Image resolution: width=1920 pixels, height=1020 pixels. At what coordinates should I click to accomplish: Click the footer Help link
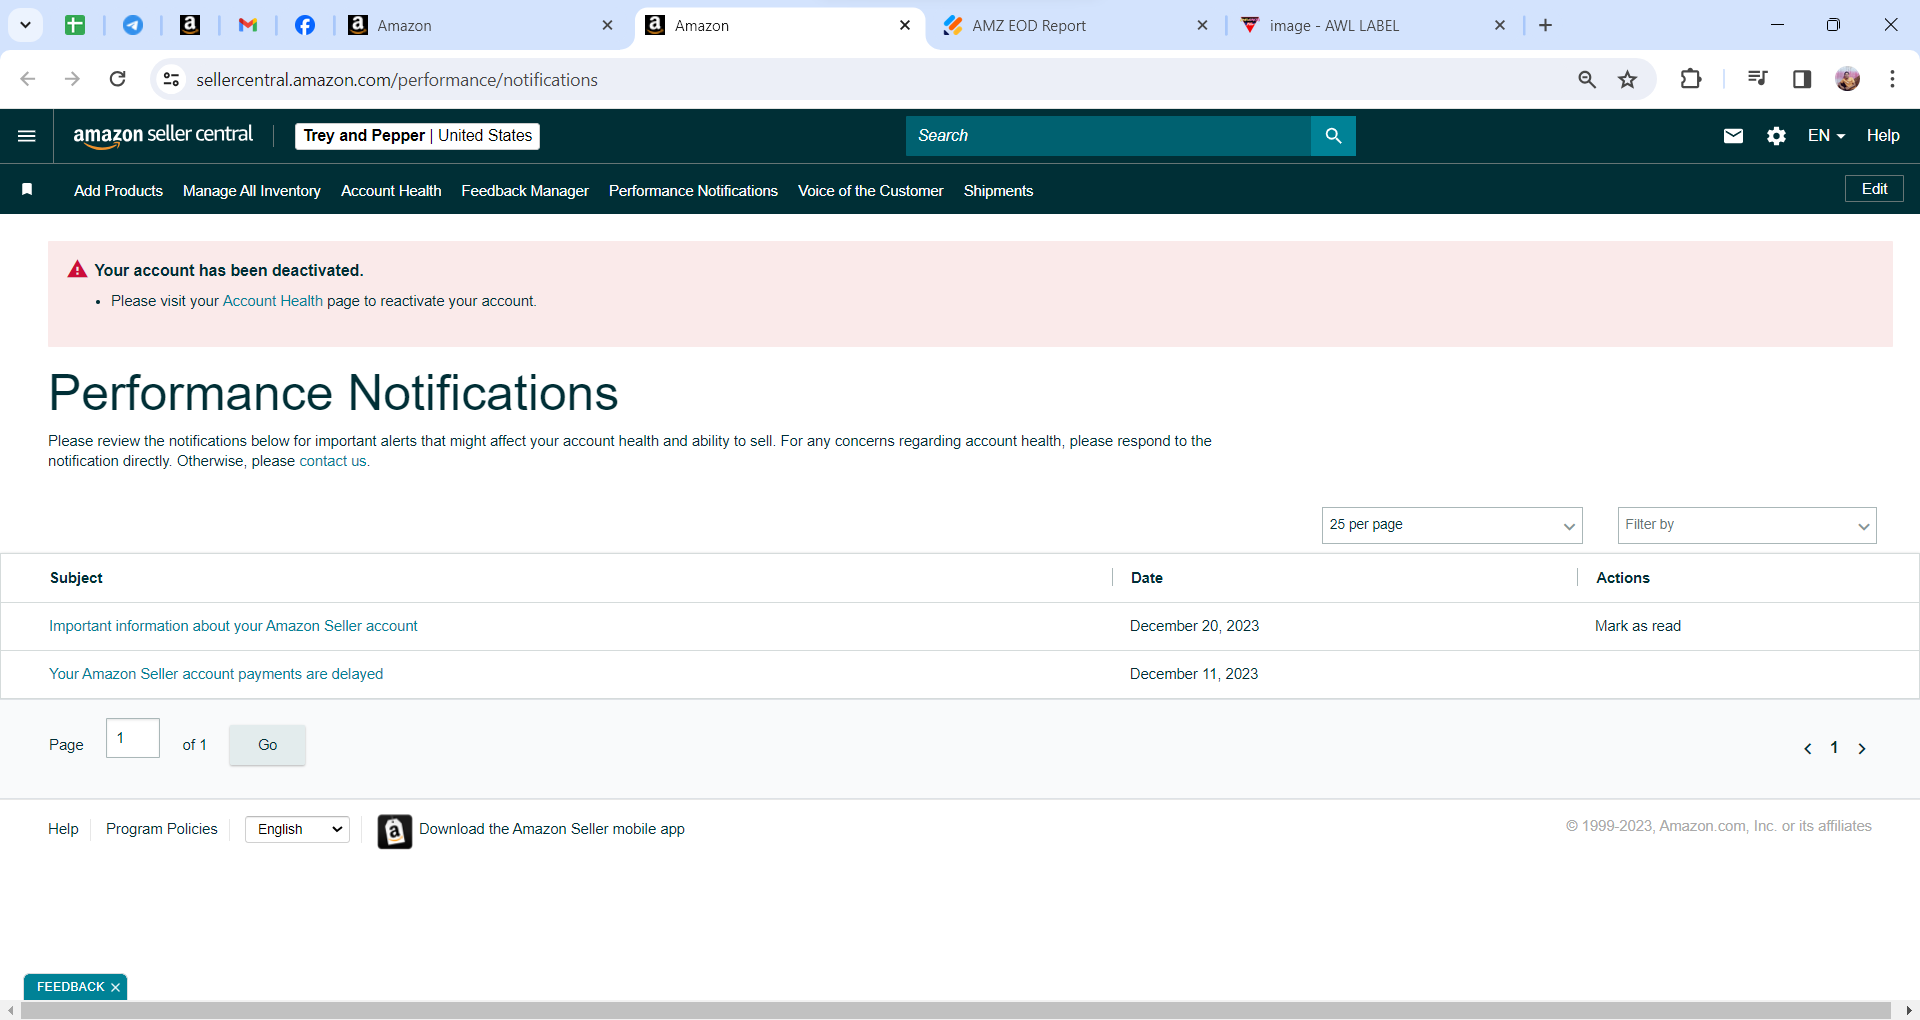pos(63,829)
